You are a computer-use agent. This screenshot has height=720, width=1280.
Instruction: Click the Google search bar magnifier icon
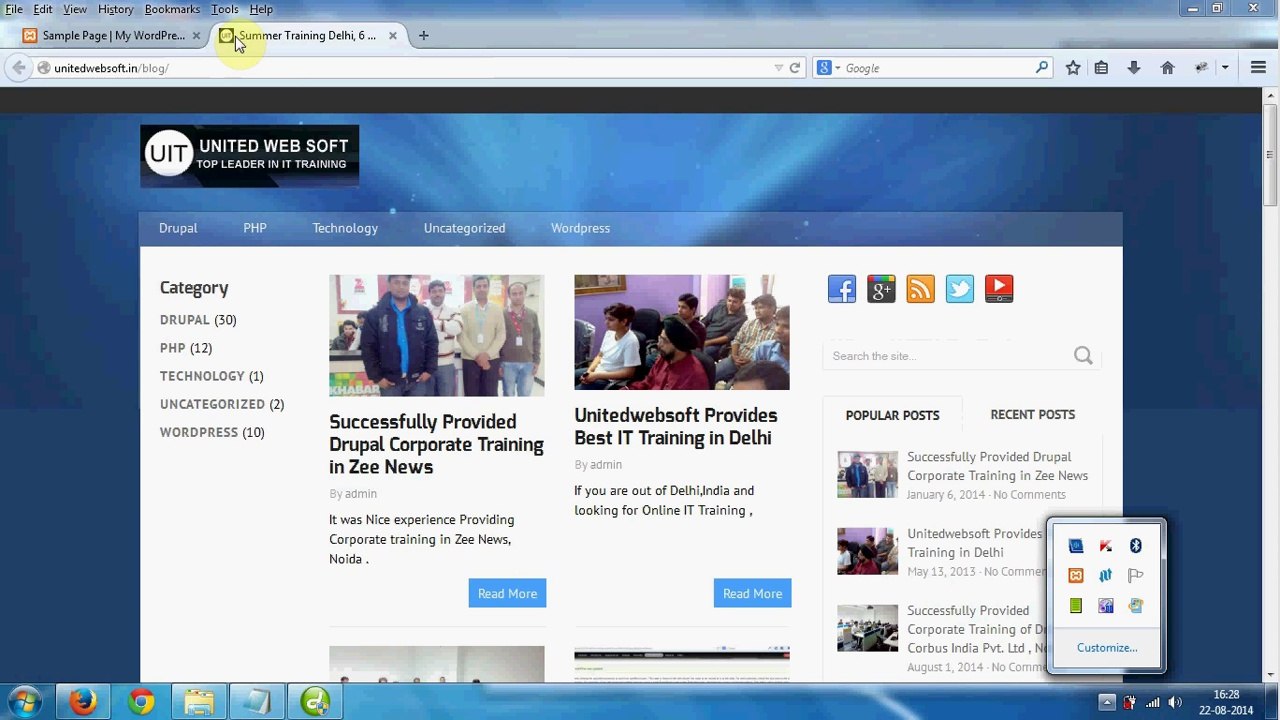1042,68
